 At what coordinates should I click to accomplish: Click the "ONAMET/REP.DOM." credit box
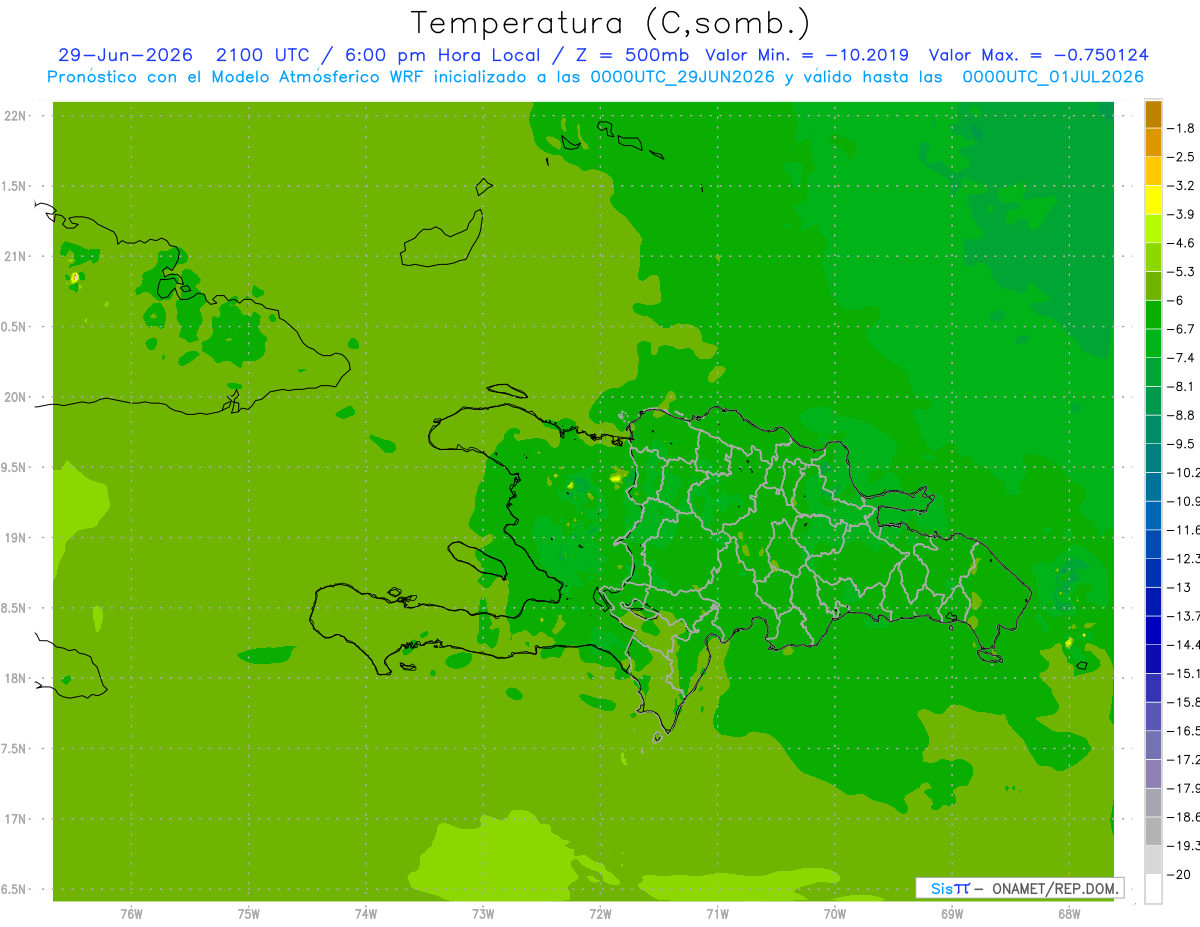click(x=1019, y=888)
